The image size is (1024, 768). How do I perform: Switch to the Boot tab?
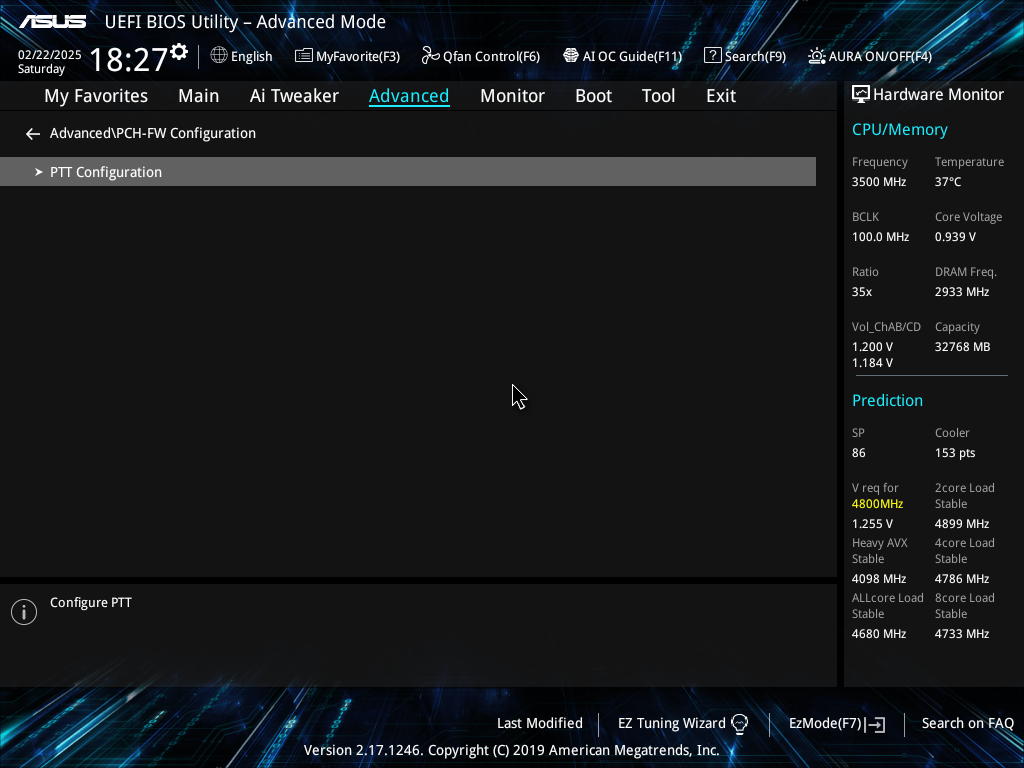pyautogui.click(x=593, y=96)
